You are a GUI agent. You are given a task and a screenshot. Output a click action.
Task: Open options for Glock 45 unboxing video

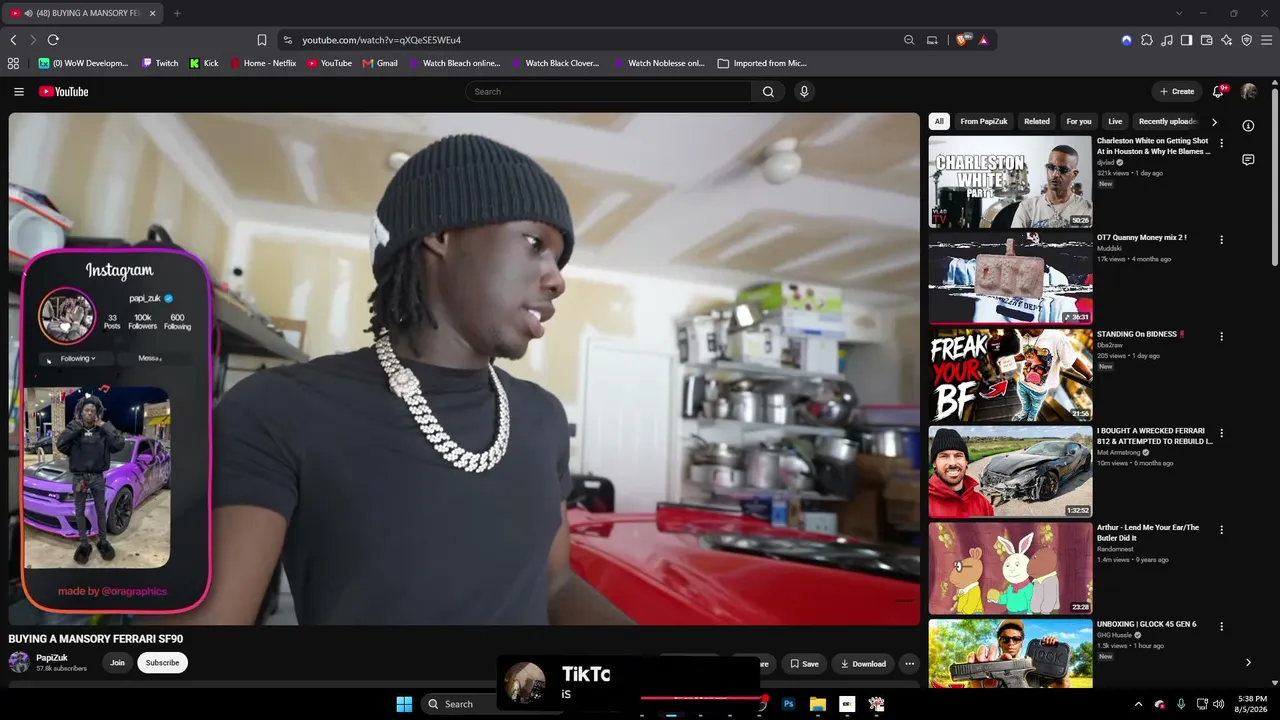[1221, 627]
